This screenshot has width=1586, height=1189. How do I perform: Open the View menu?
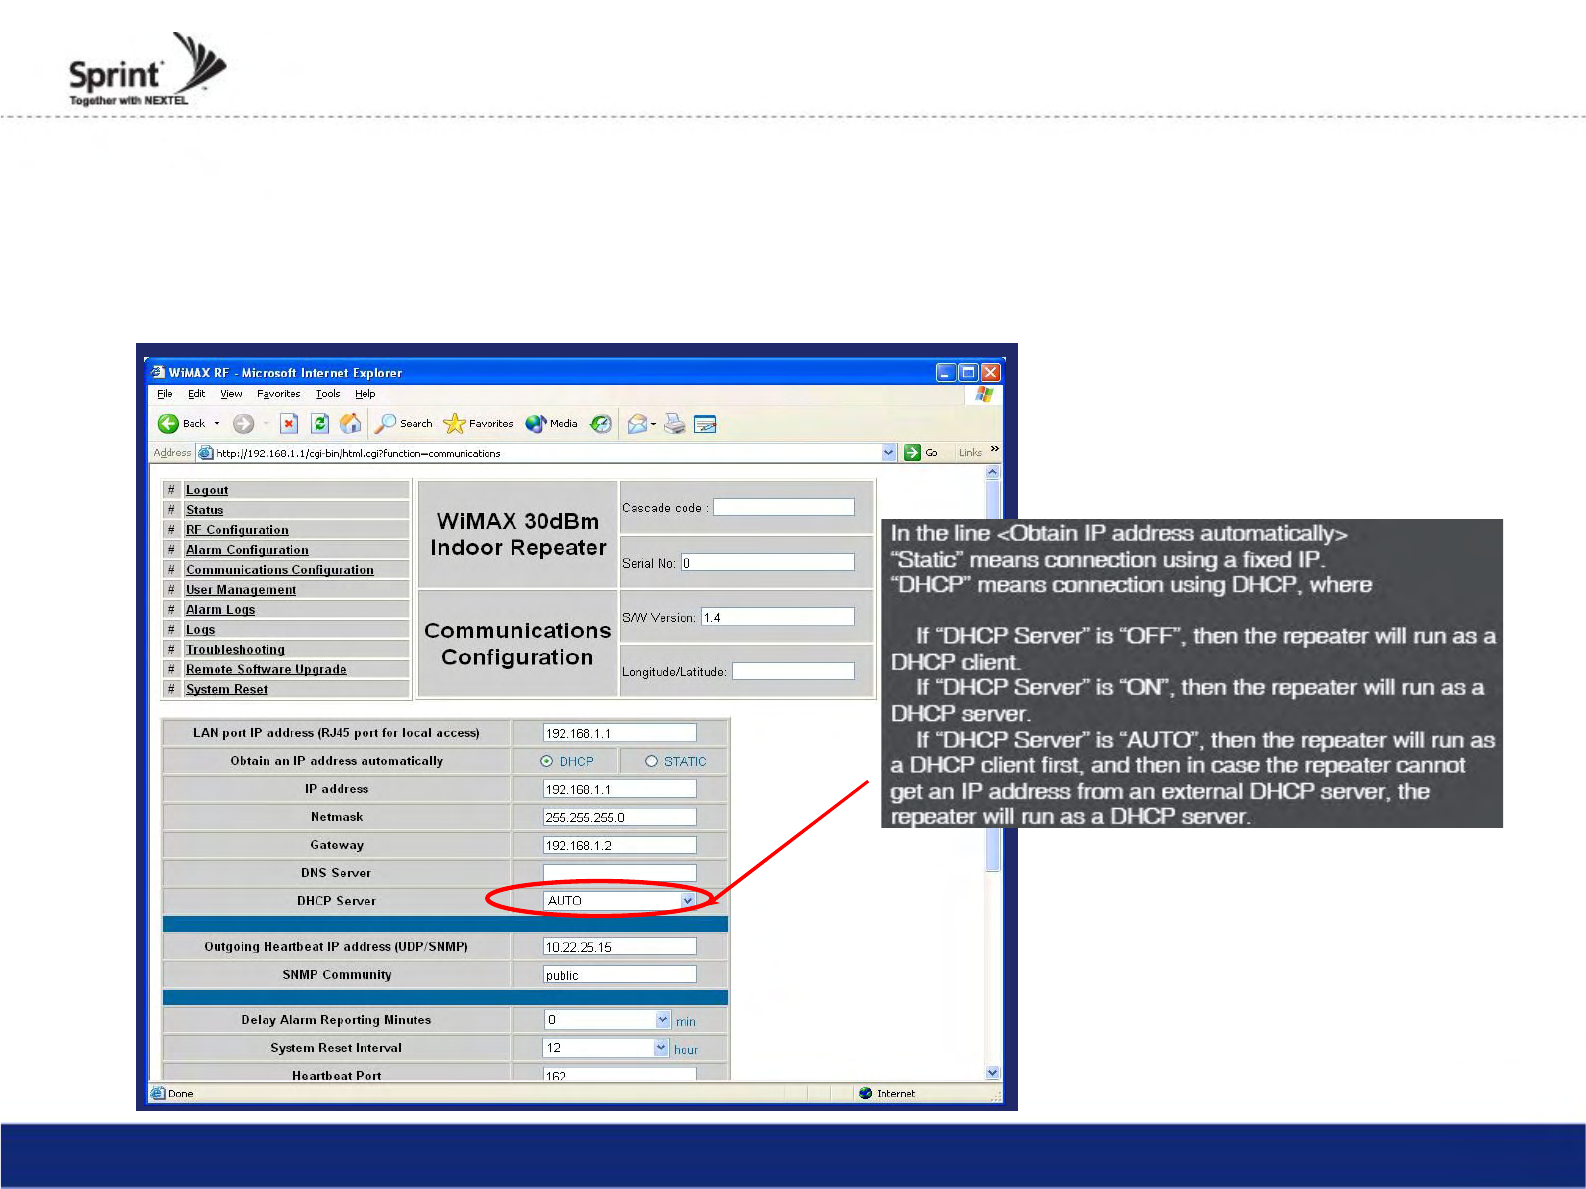point(231,394)
